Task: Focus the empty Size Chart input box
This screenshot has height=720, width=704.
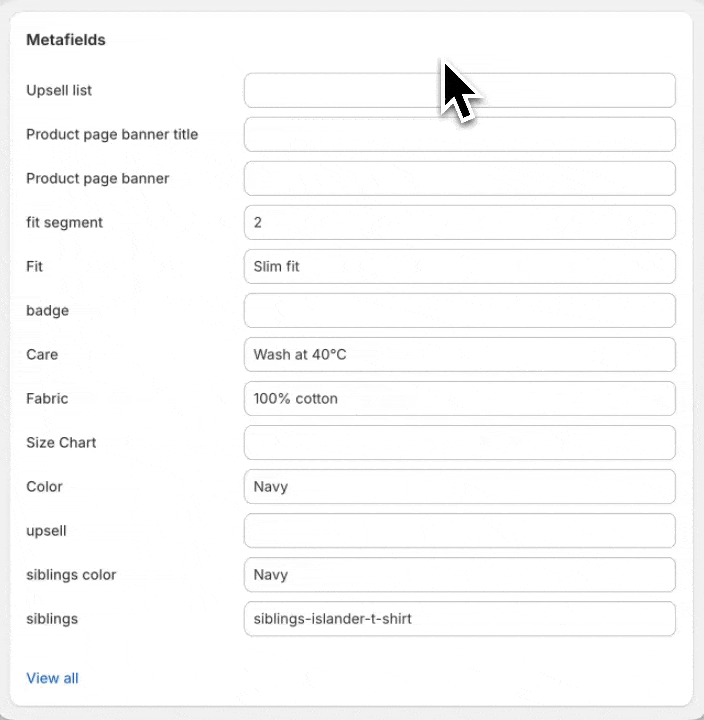Action: click(x=459, y=442)
